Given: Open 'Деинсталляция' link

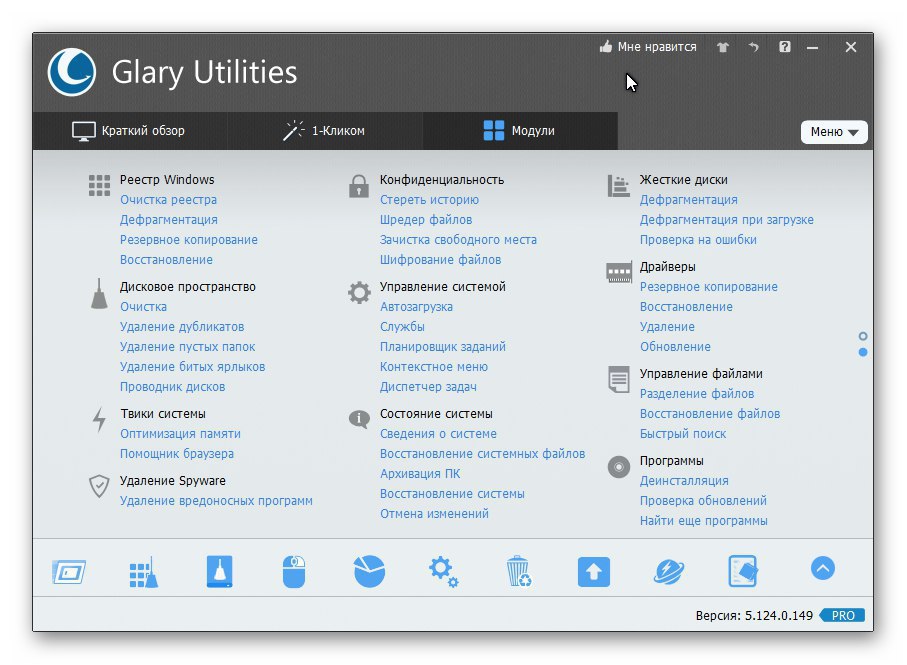Looking at the screenshot, I should point(684,481).
